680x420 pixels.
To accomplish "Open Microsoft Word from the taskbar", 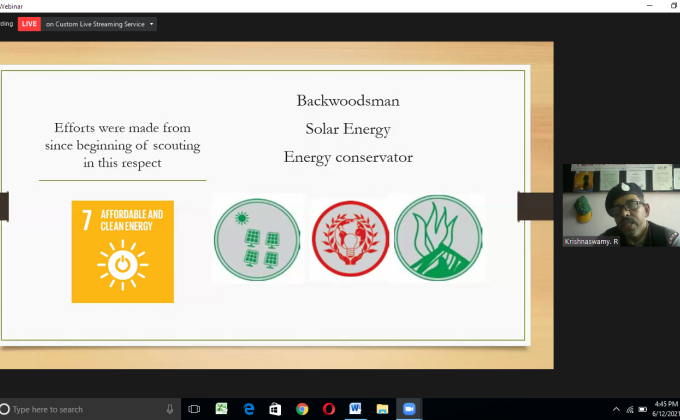I will [355, 409].
